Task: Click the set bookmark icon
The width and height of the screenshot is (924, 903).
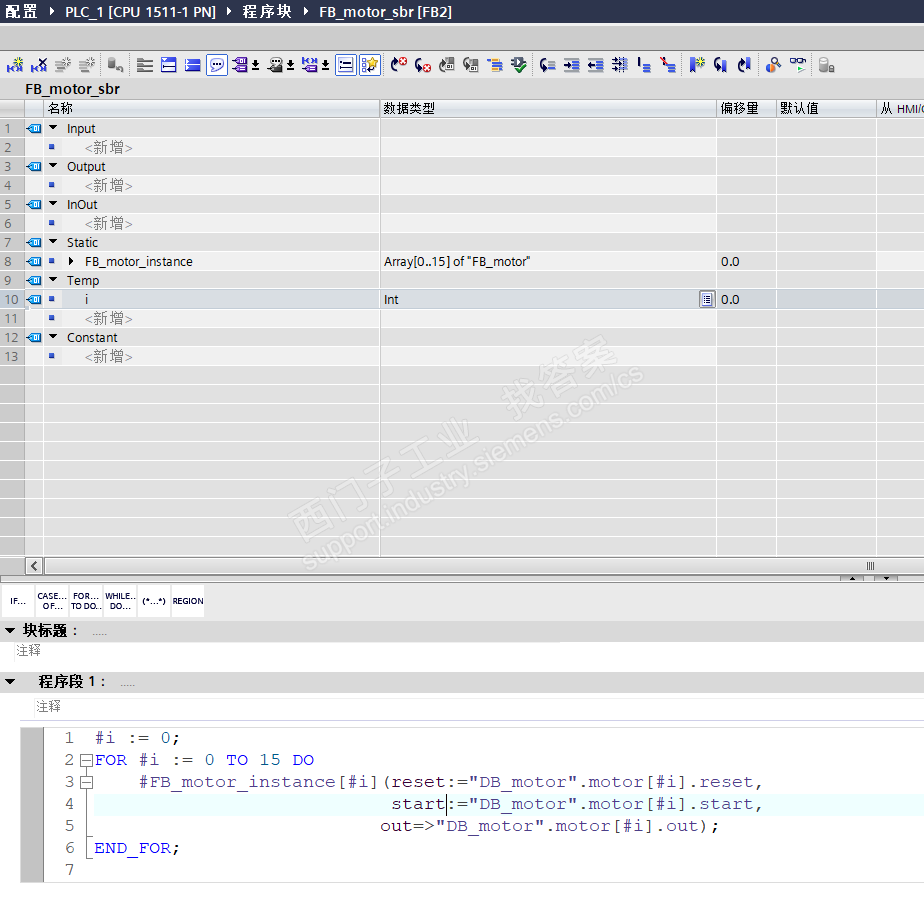Action: (697, 65)
